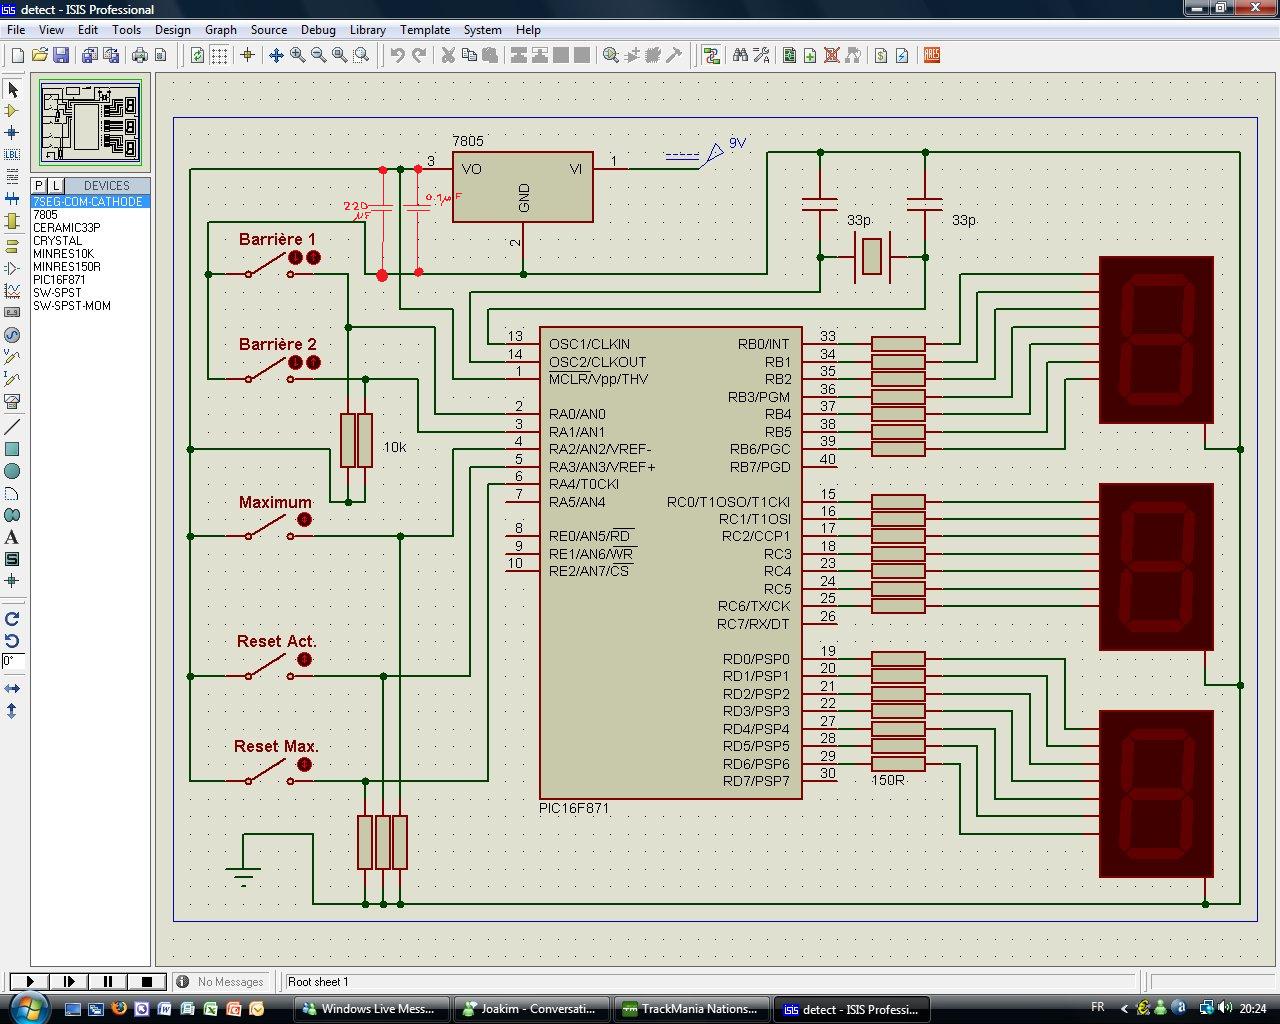1280x1024 pixels.
Task: Toggle the grid display button
Action: click(x=219, y=56)
